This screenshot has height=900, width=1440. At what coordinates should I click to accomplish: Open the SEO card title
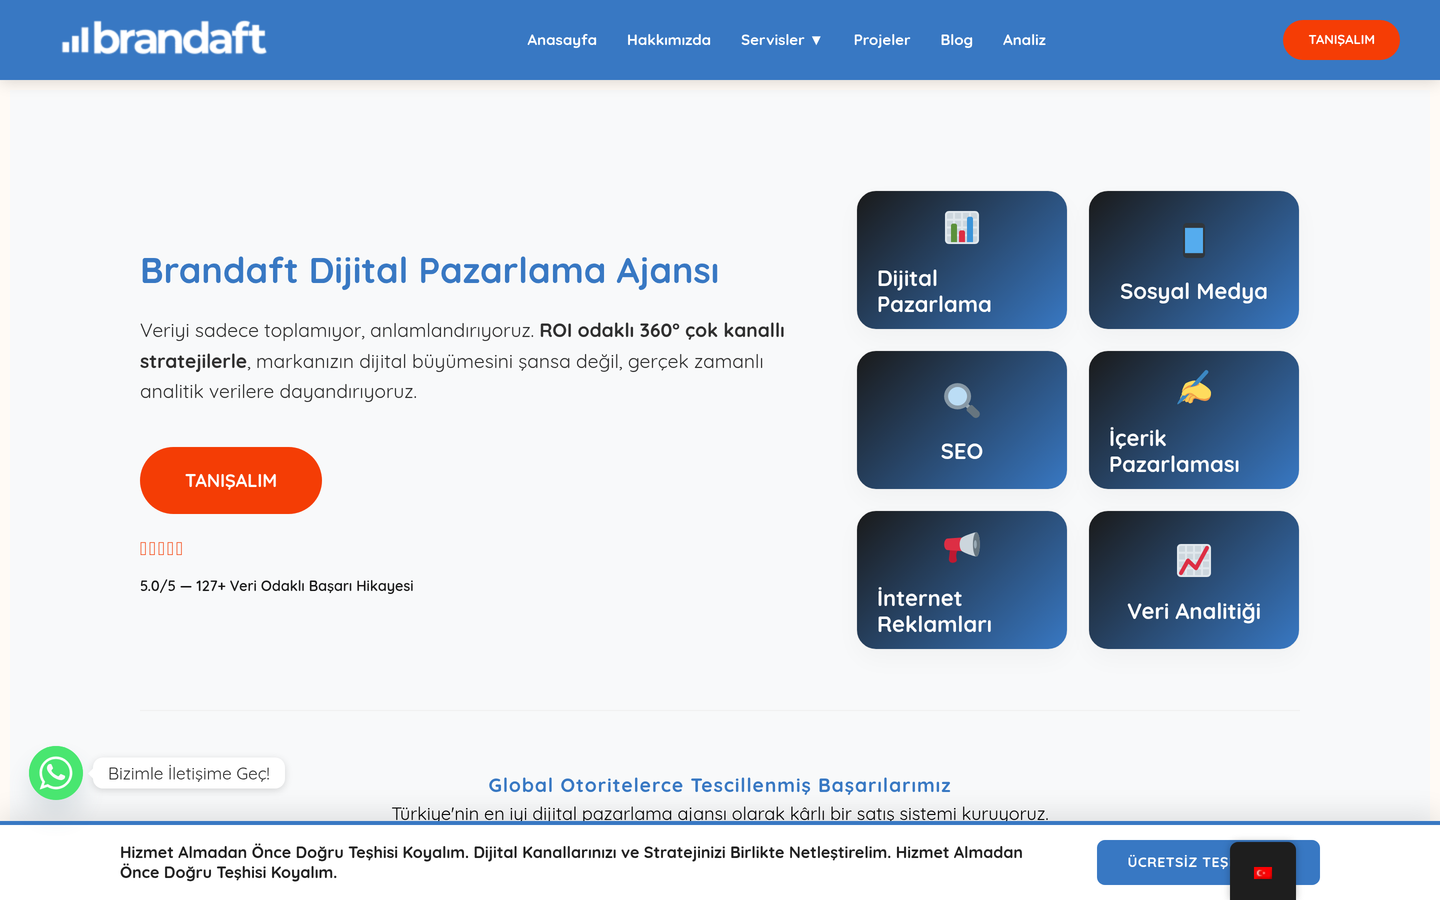(x=962, y=451)
